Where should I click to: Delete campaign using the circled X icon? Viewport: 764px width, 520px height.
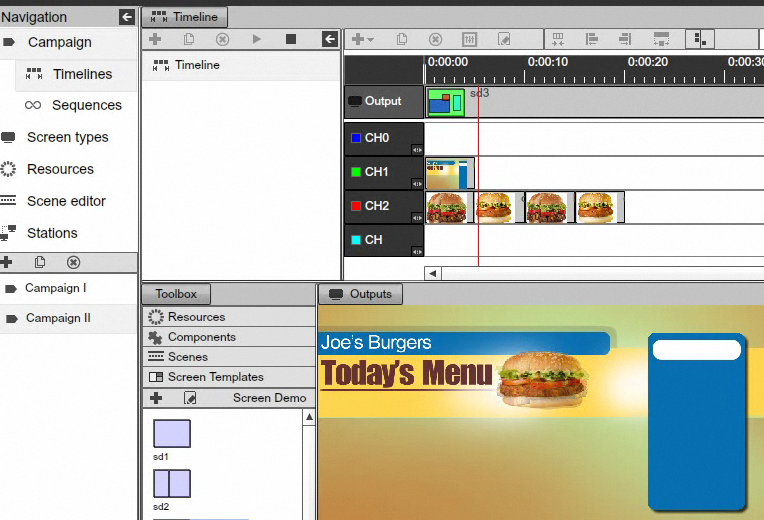pos(73,262)
